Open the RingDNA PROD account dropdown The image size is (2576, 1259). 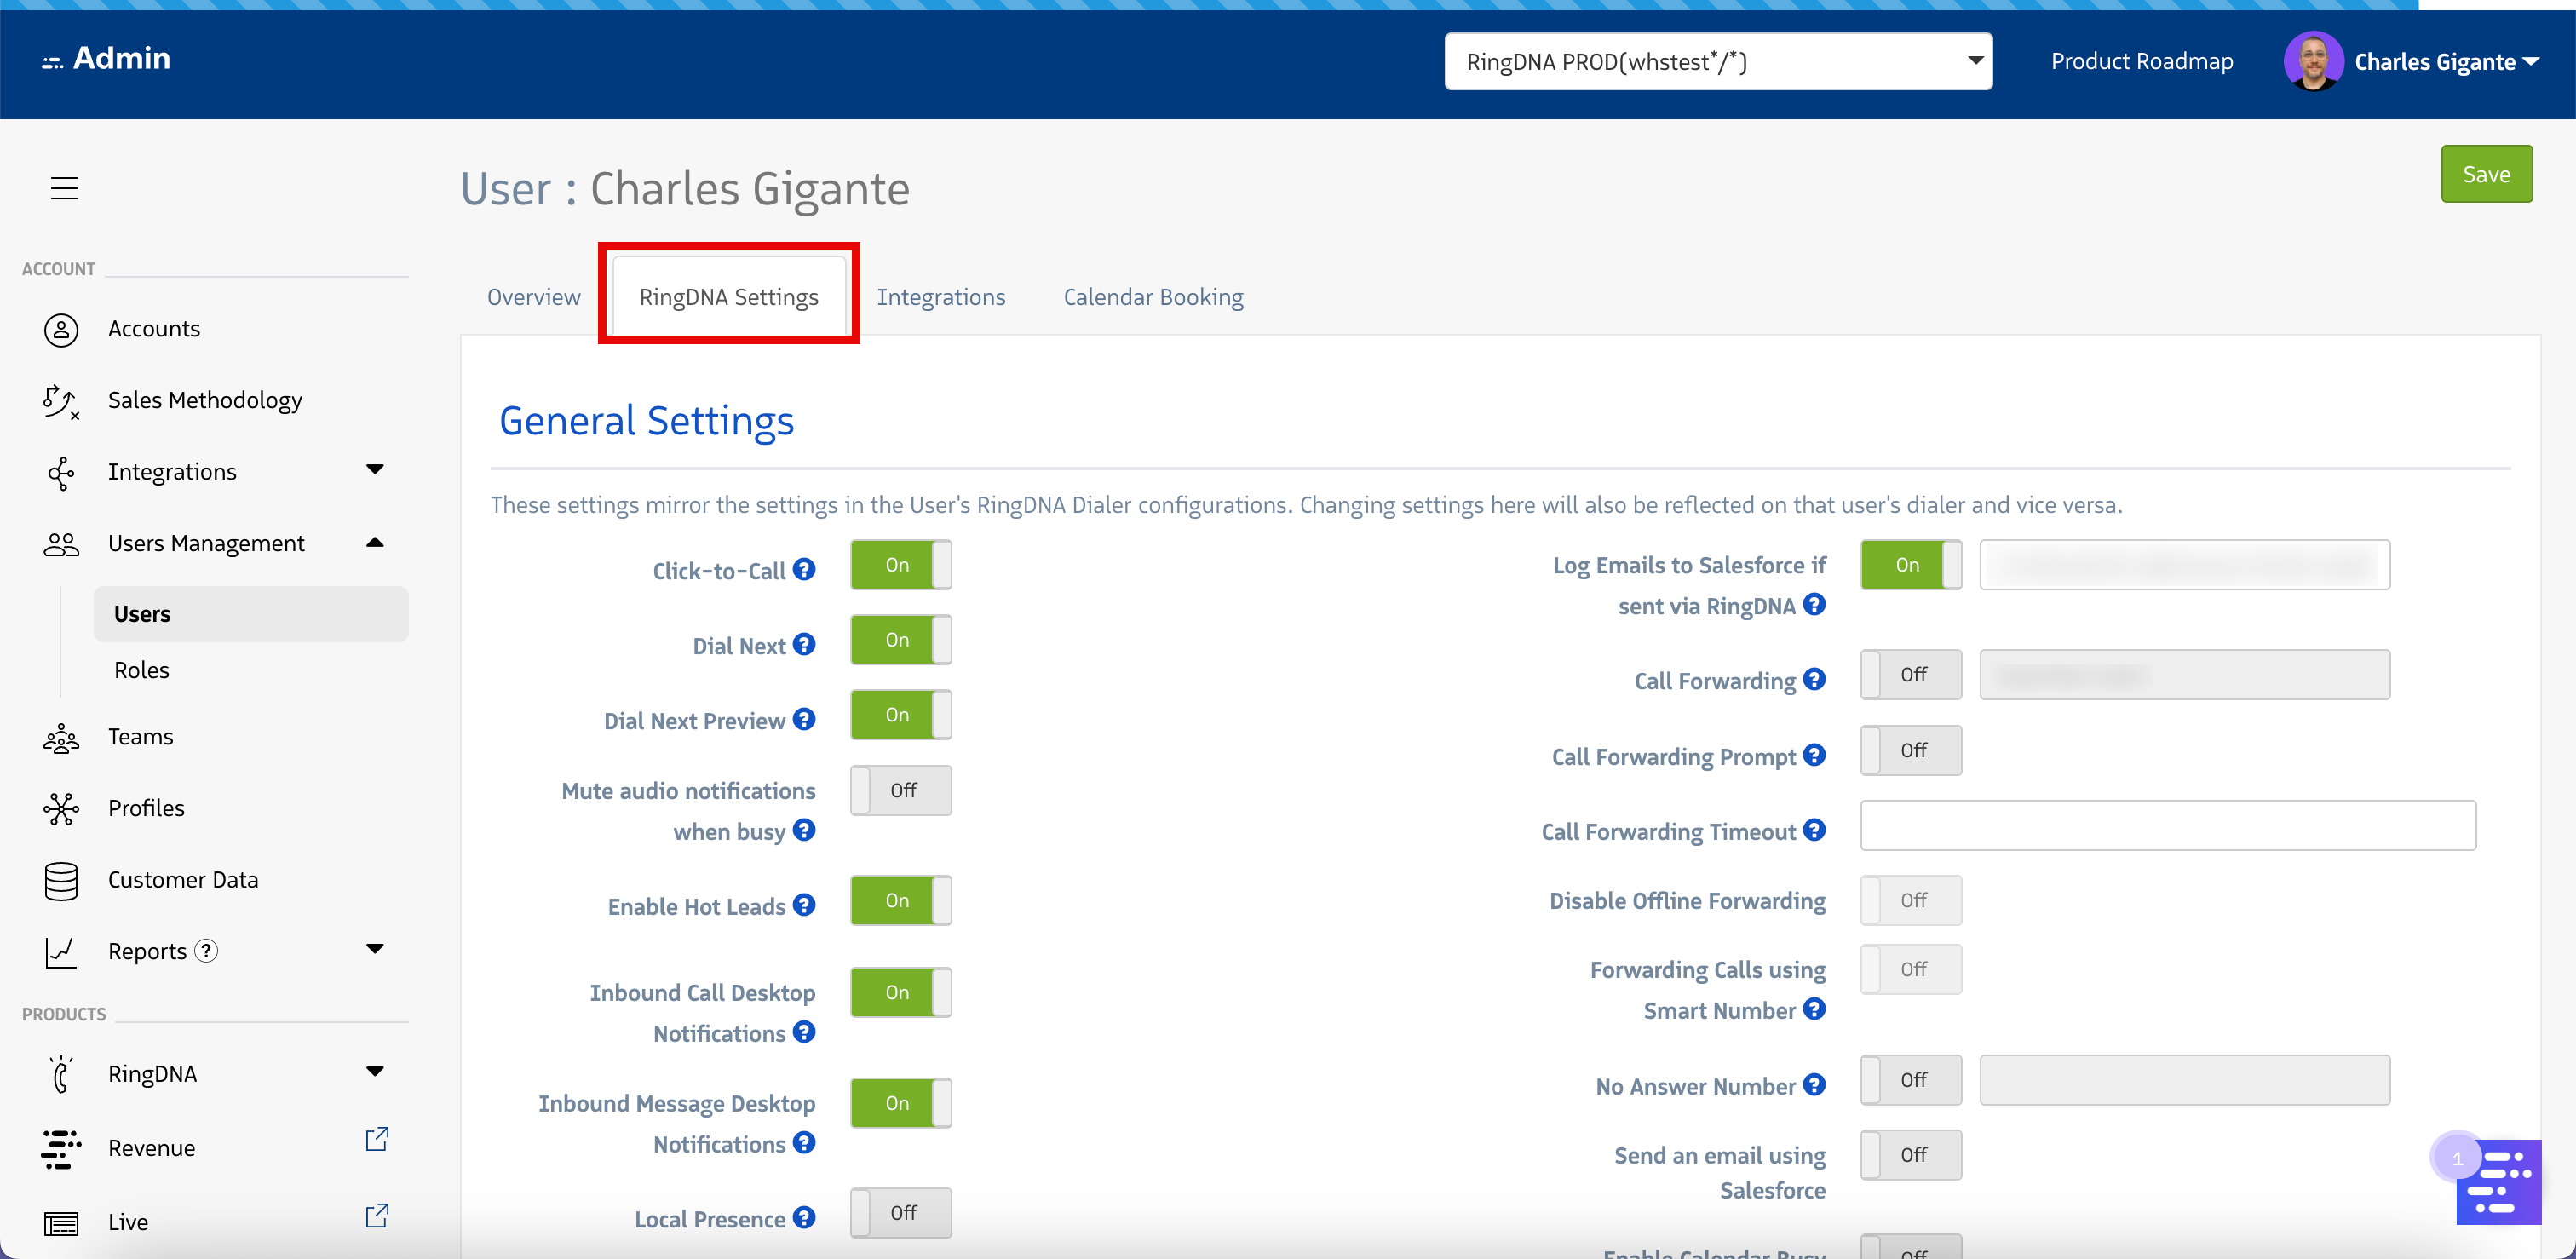coord(1717,62)
